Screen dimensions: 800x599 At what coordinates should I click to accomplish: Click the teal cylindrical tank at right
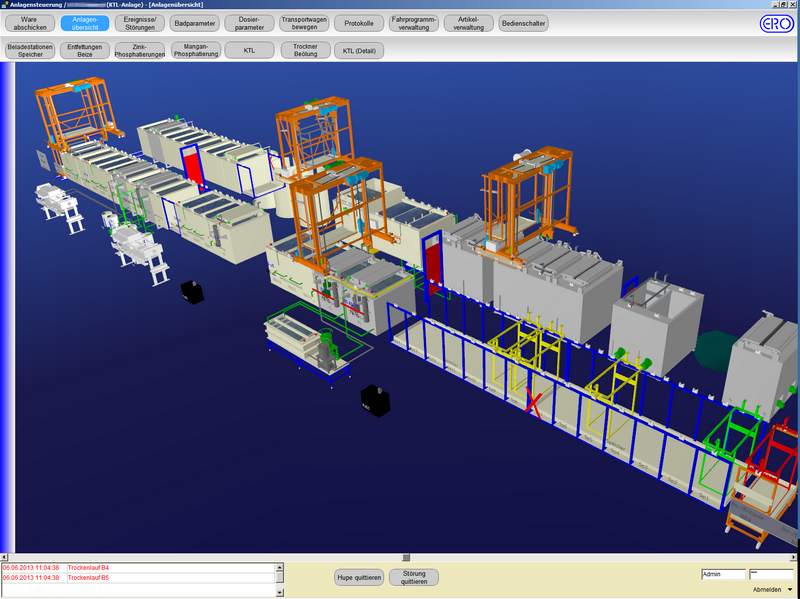712,351
